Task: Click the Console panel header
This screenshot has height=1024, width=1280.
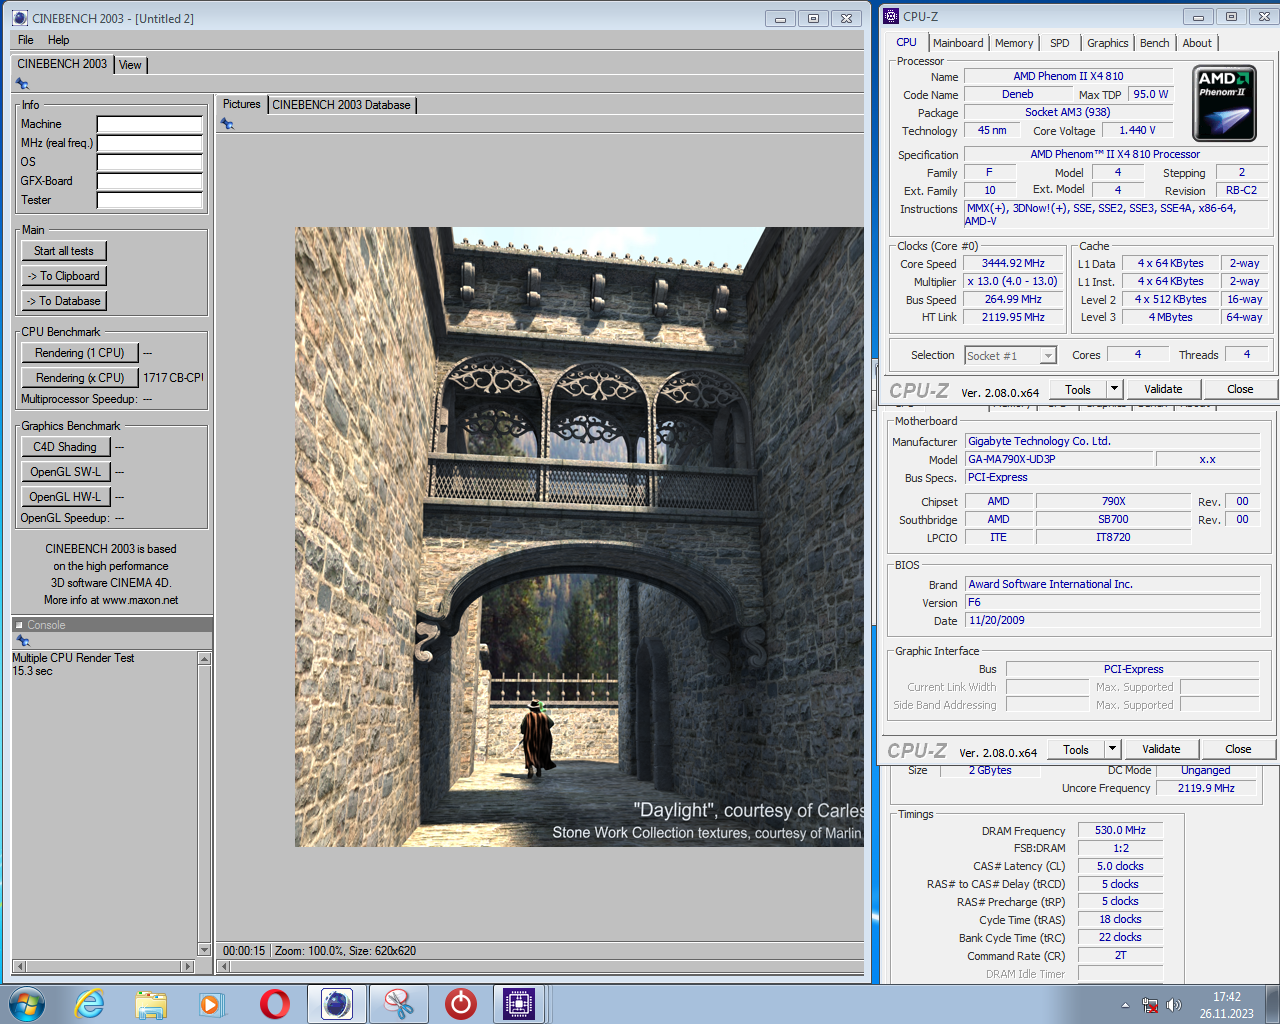Action: (112, 625)
